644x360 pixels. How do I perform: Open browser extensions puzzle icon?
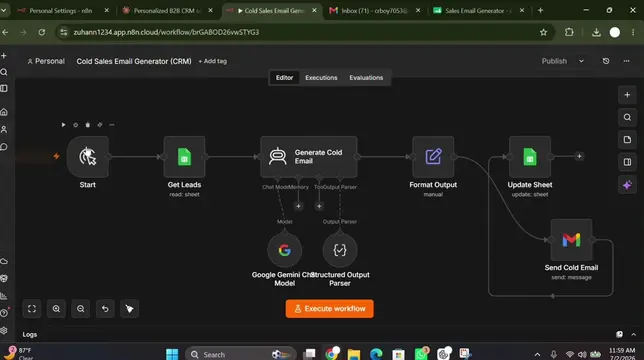(569, 32)
